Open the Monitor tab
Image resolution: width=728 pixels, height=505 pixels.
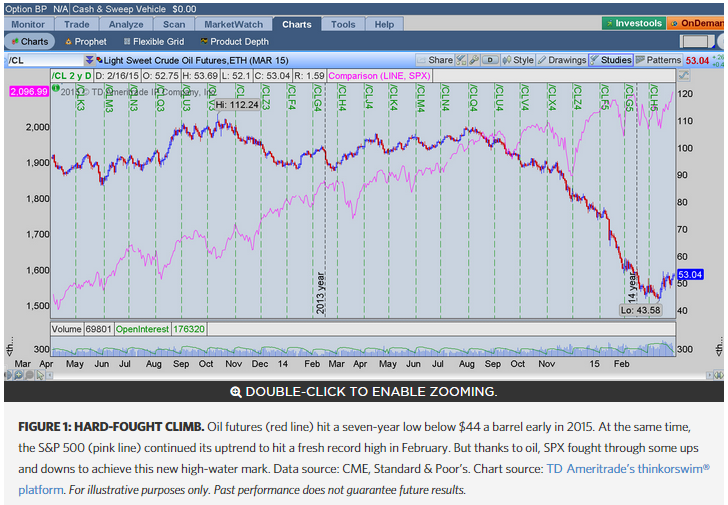28,24
